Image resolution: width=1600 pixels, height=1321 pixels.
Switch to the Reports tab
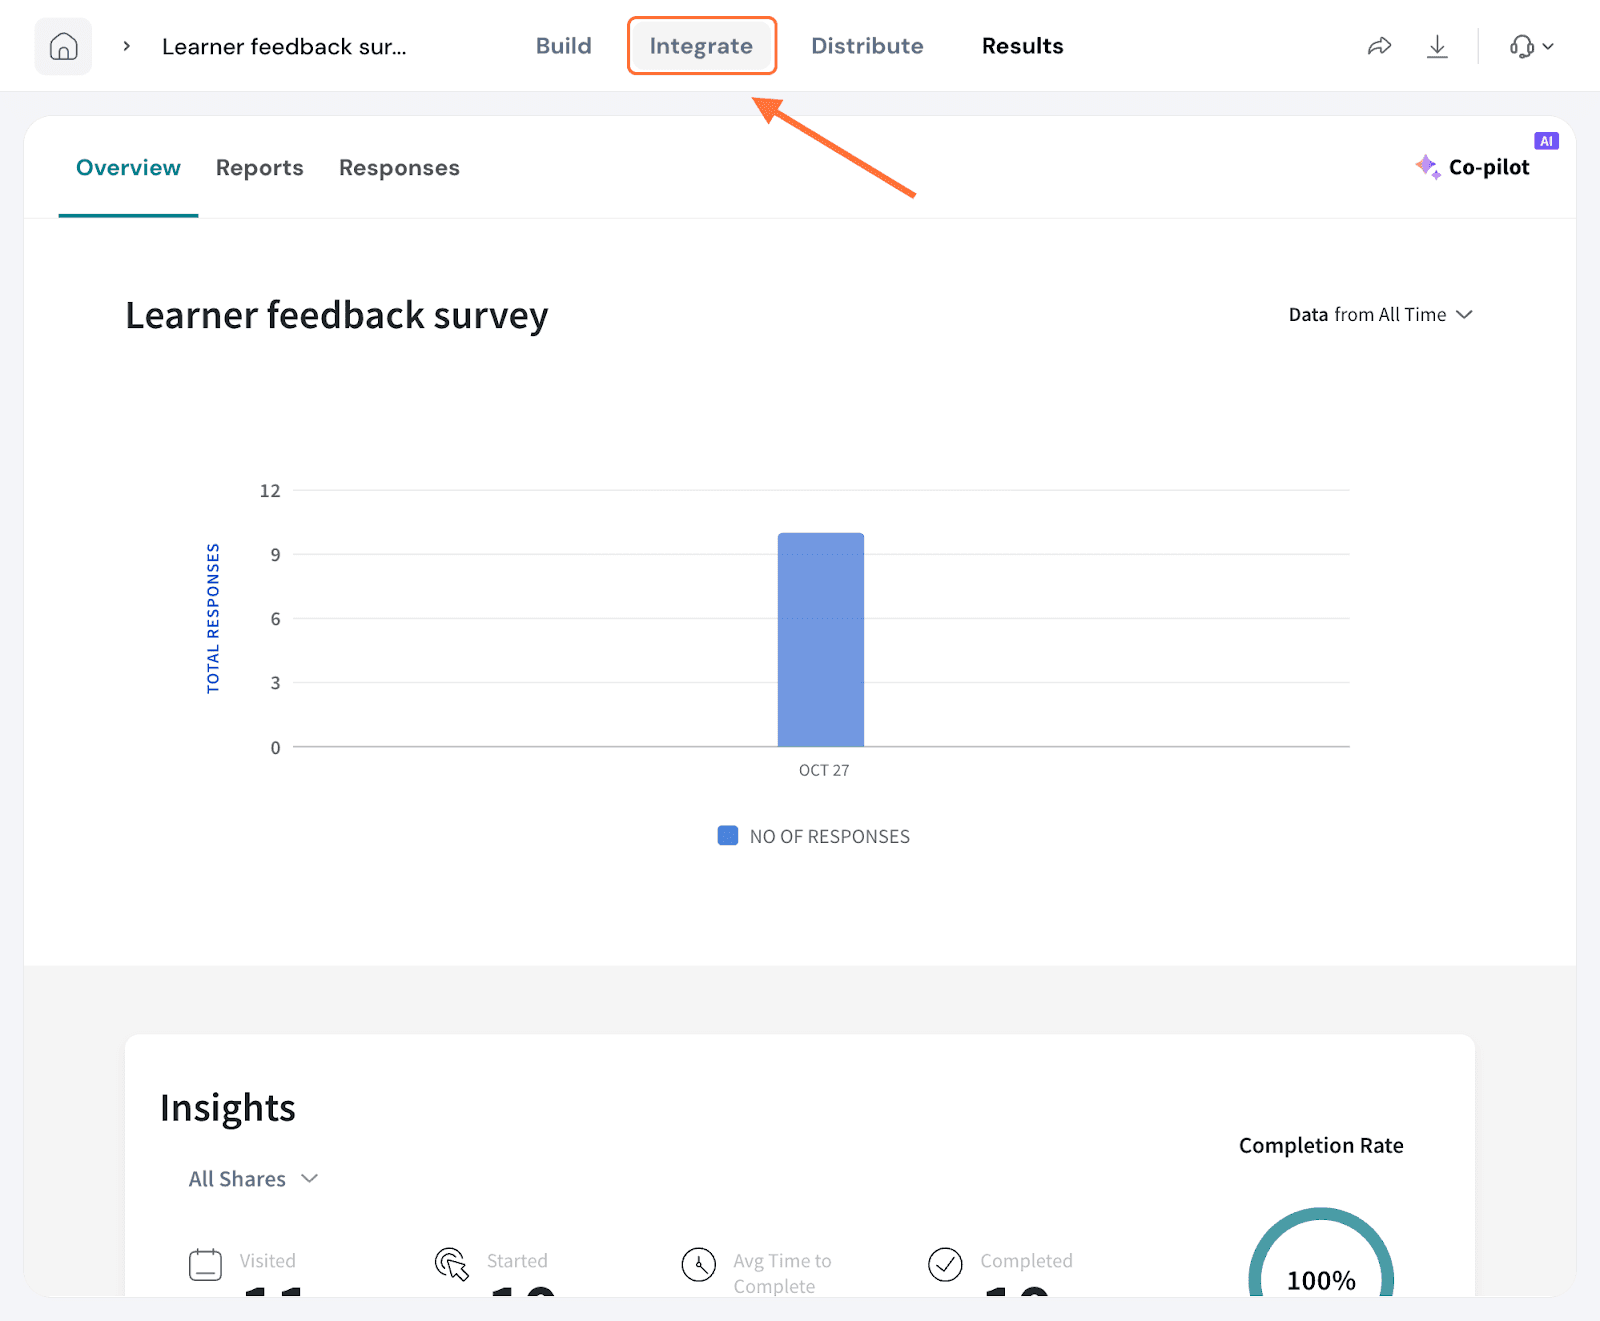[259, 168]
